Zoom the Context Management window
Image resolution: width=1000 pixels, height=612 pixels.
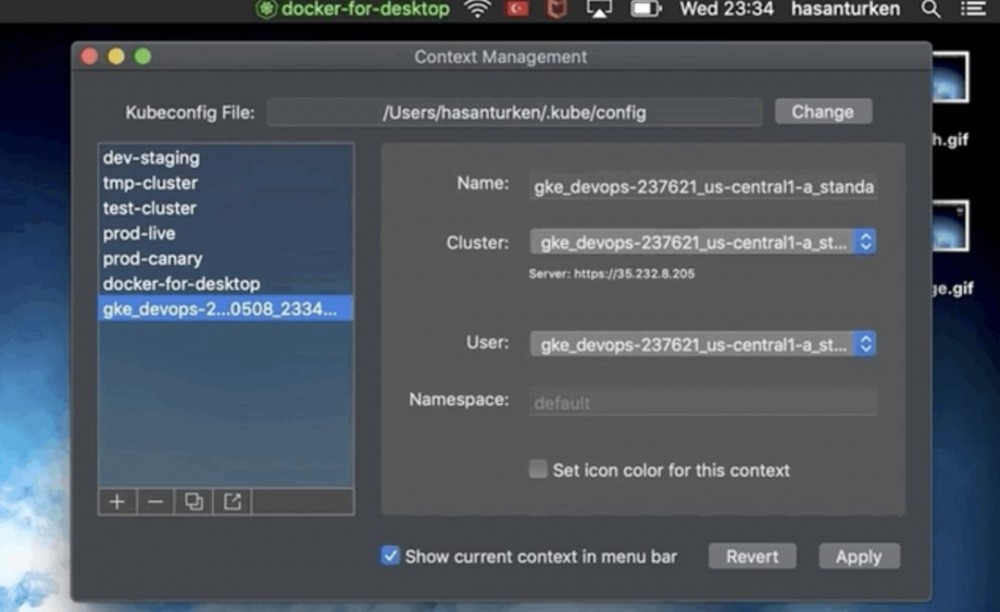pos(143,57)
